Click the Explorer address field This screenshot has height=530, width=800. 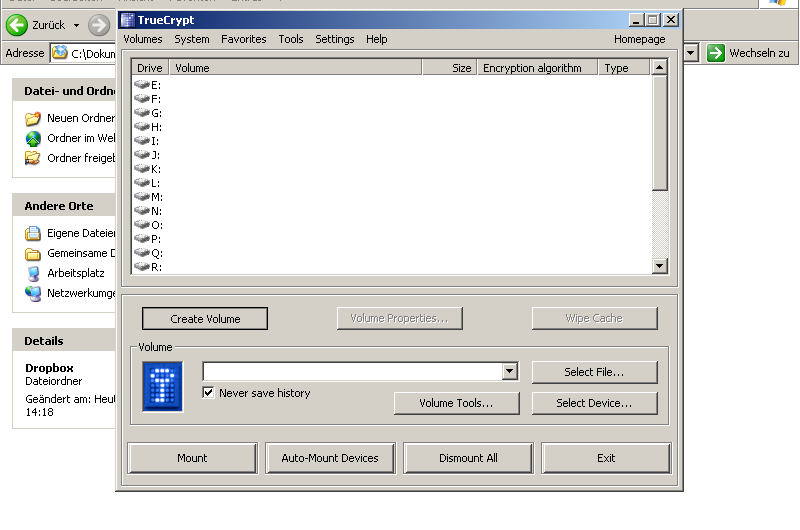pos(84,53)
